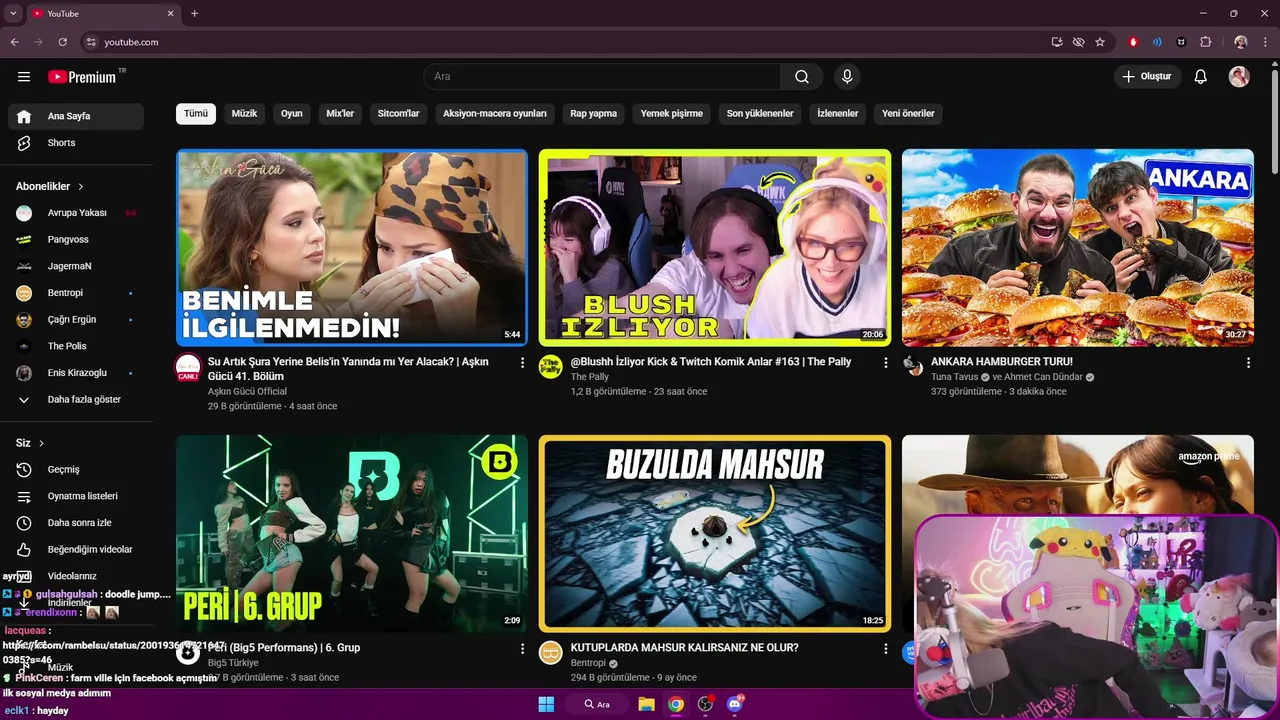Select the Aksiyon-macera oyunları chip
This screenshot has width=1280, height=720.
[495, 114]
